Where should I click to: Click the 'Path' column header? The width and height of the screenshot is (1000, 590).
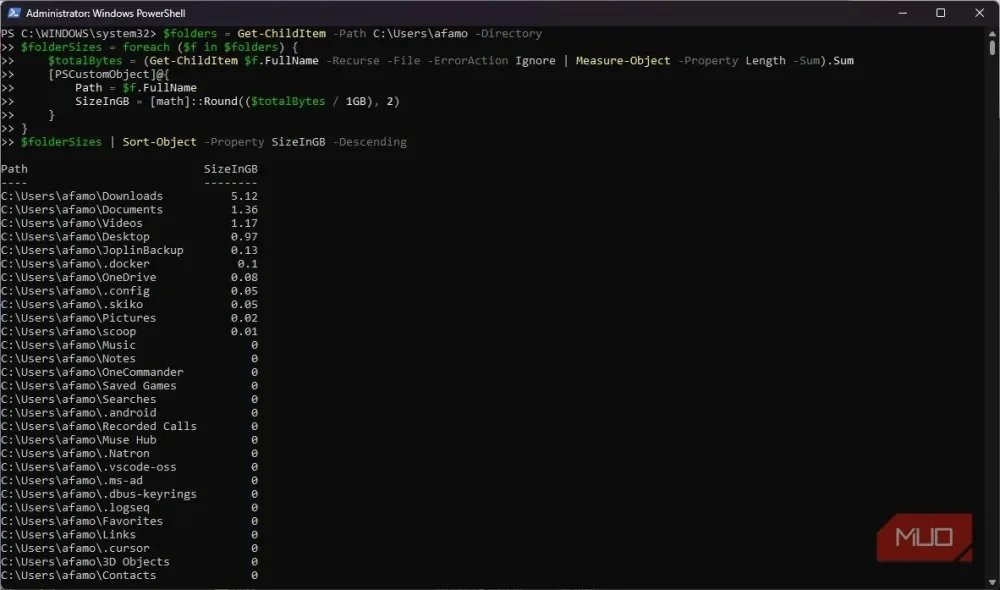coord(14,169)
